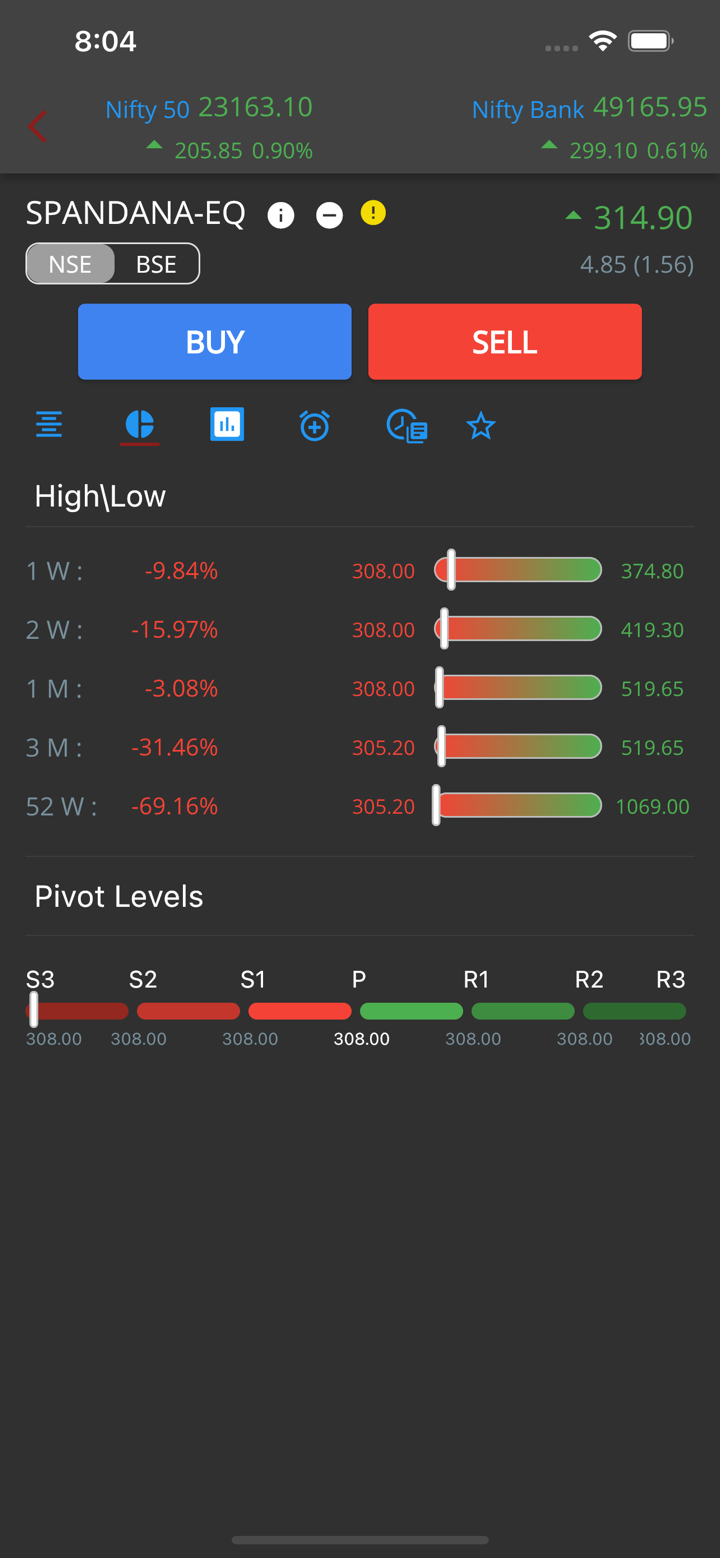Viewport: 720px width, 1558px height.
Task: Tap the Nifty Bank index value
Action: (x=649, y=107)
